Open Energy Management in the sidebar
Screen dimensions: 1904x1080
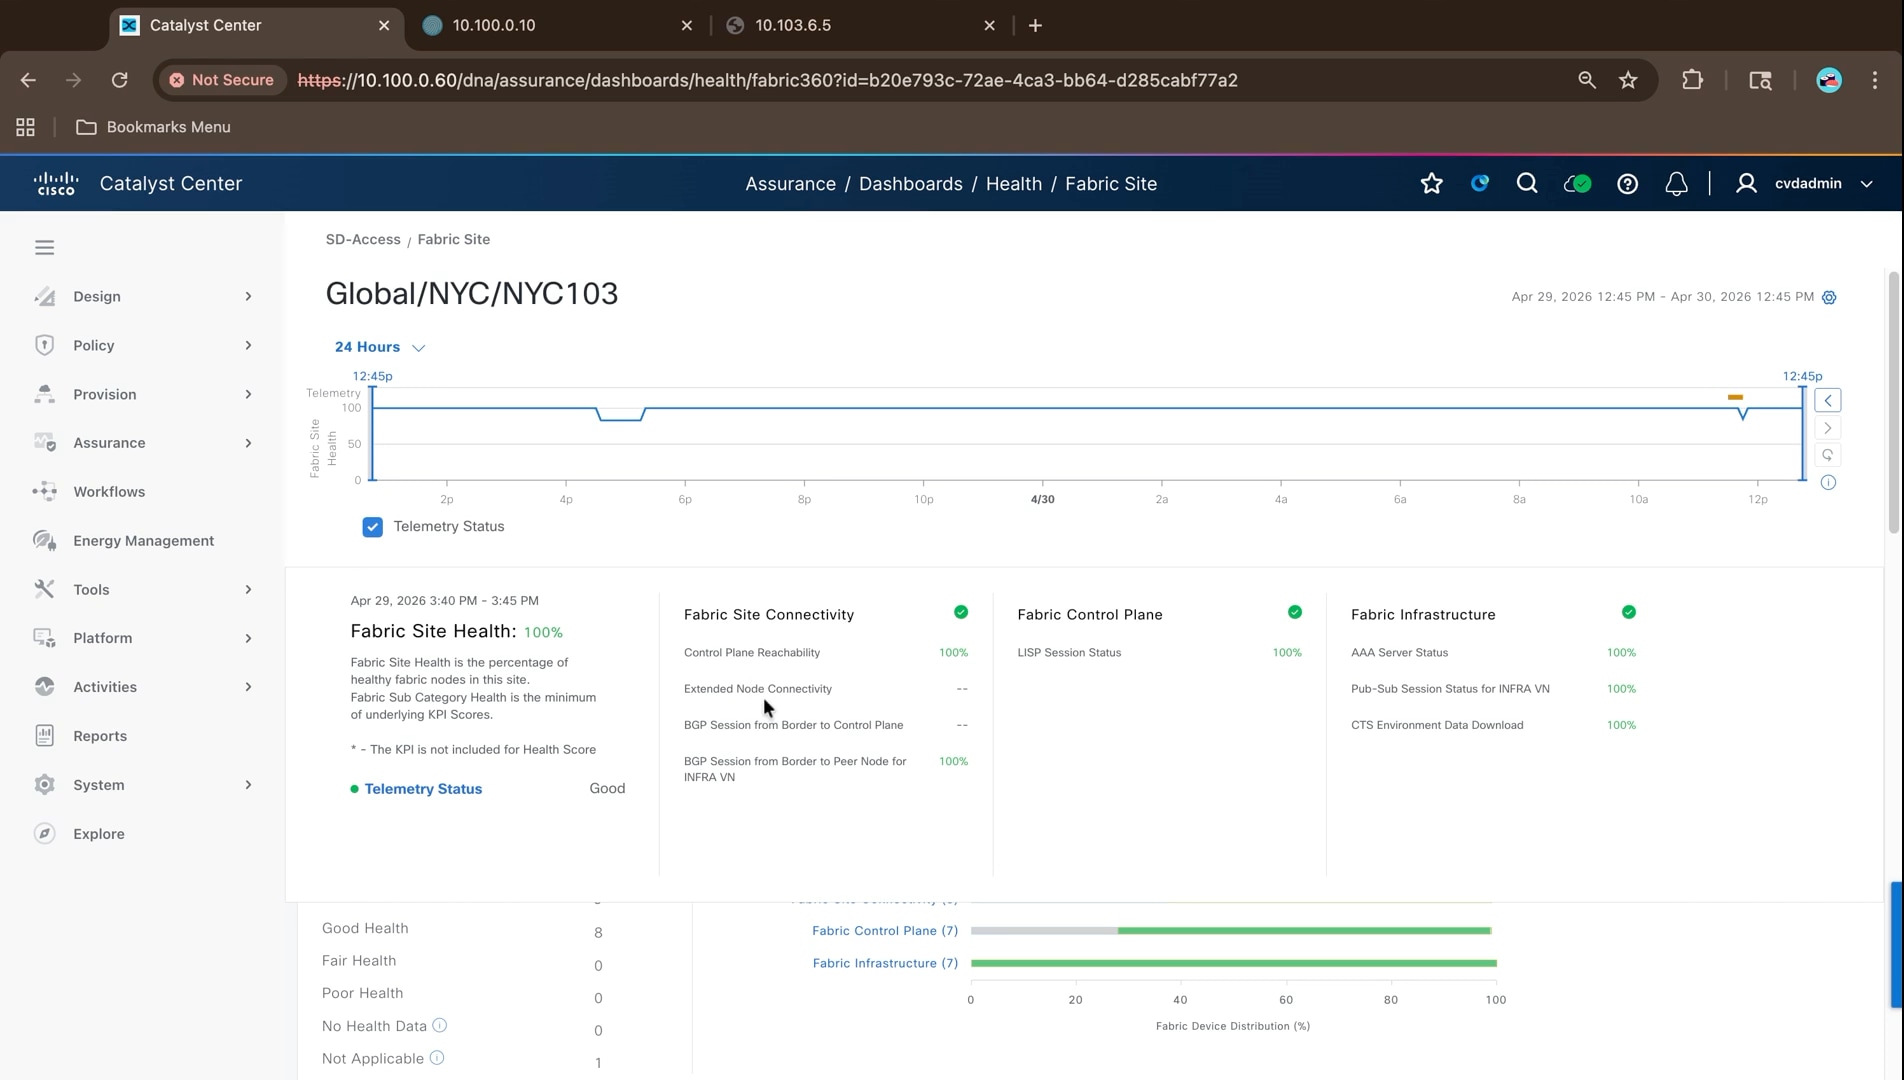143,541
